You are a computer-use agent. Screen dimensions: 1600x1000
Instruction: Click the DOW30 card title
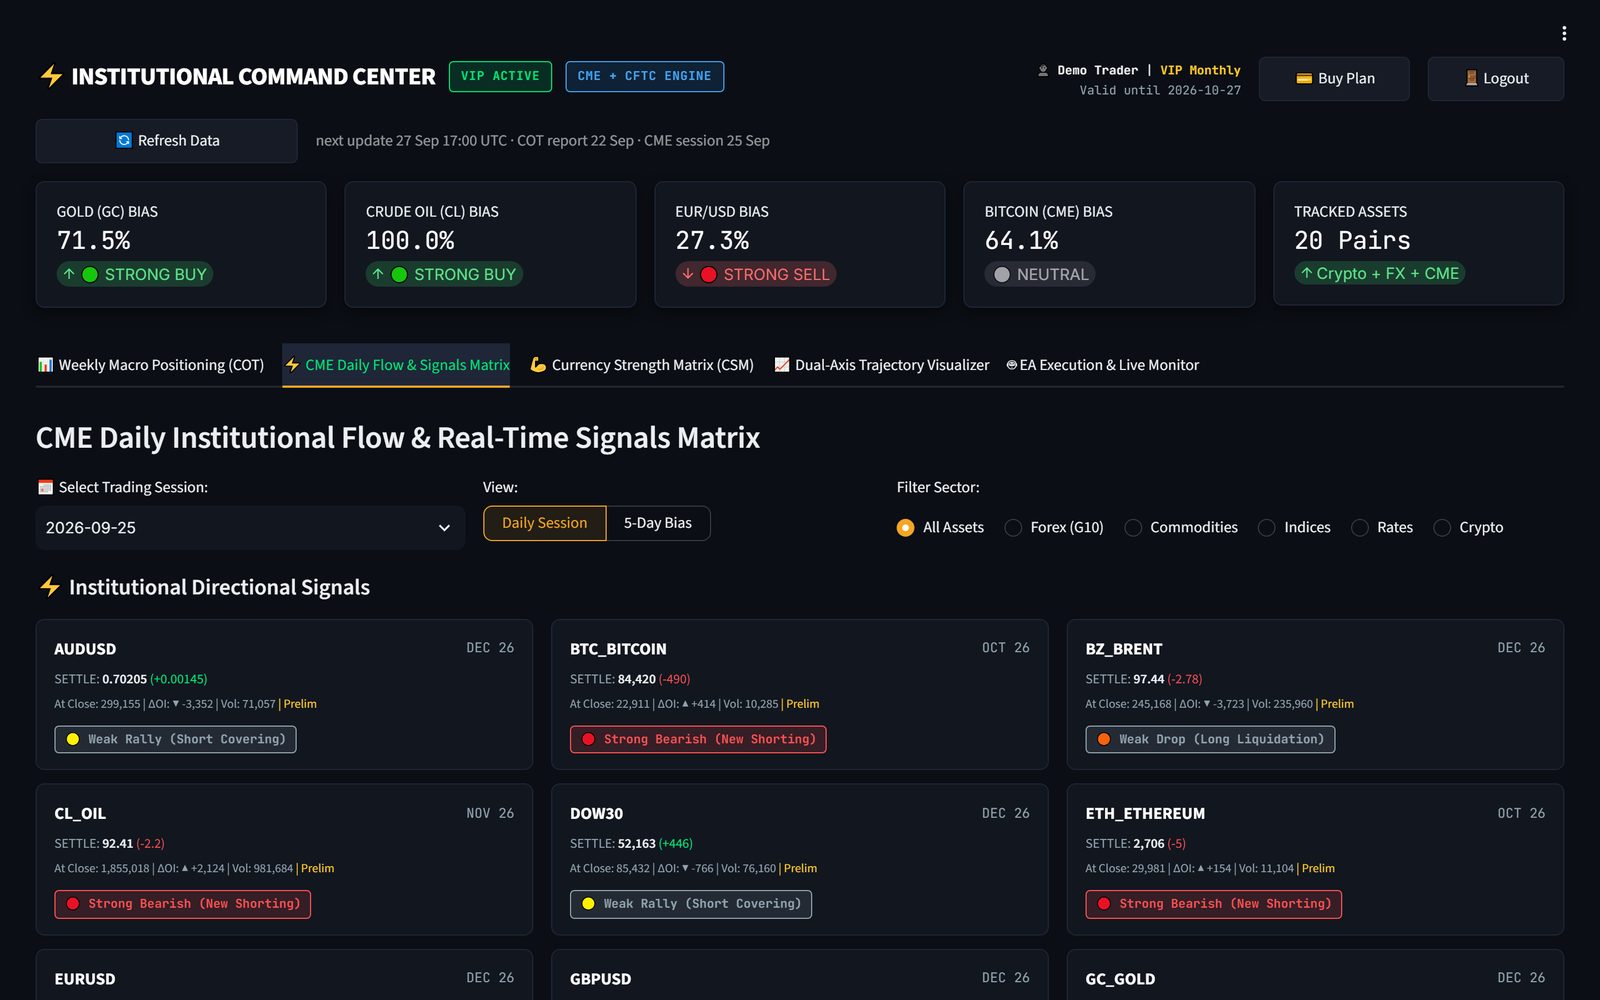tap(596, 814)
